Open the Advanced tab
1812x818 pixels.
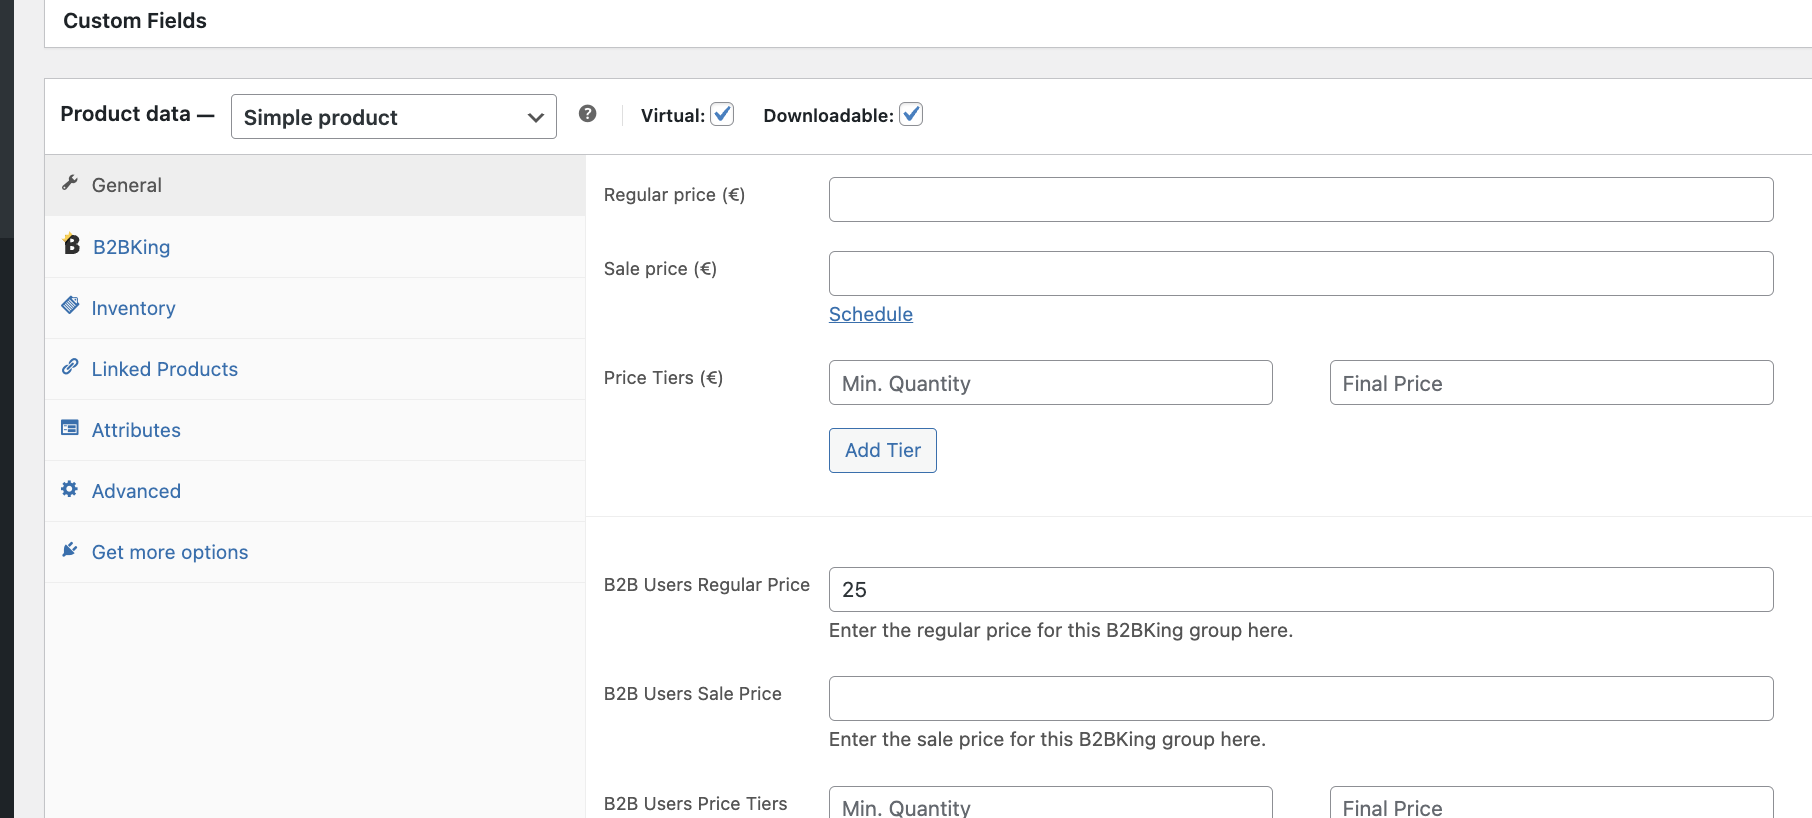coord(315,491)
